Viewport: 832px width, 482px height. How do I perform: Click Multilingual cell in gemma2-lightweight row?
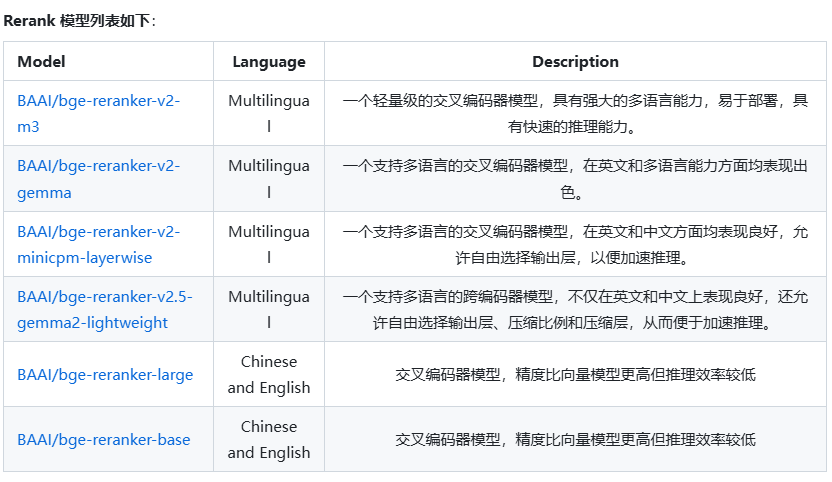[269, 309]
